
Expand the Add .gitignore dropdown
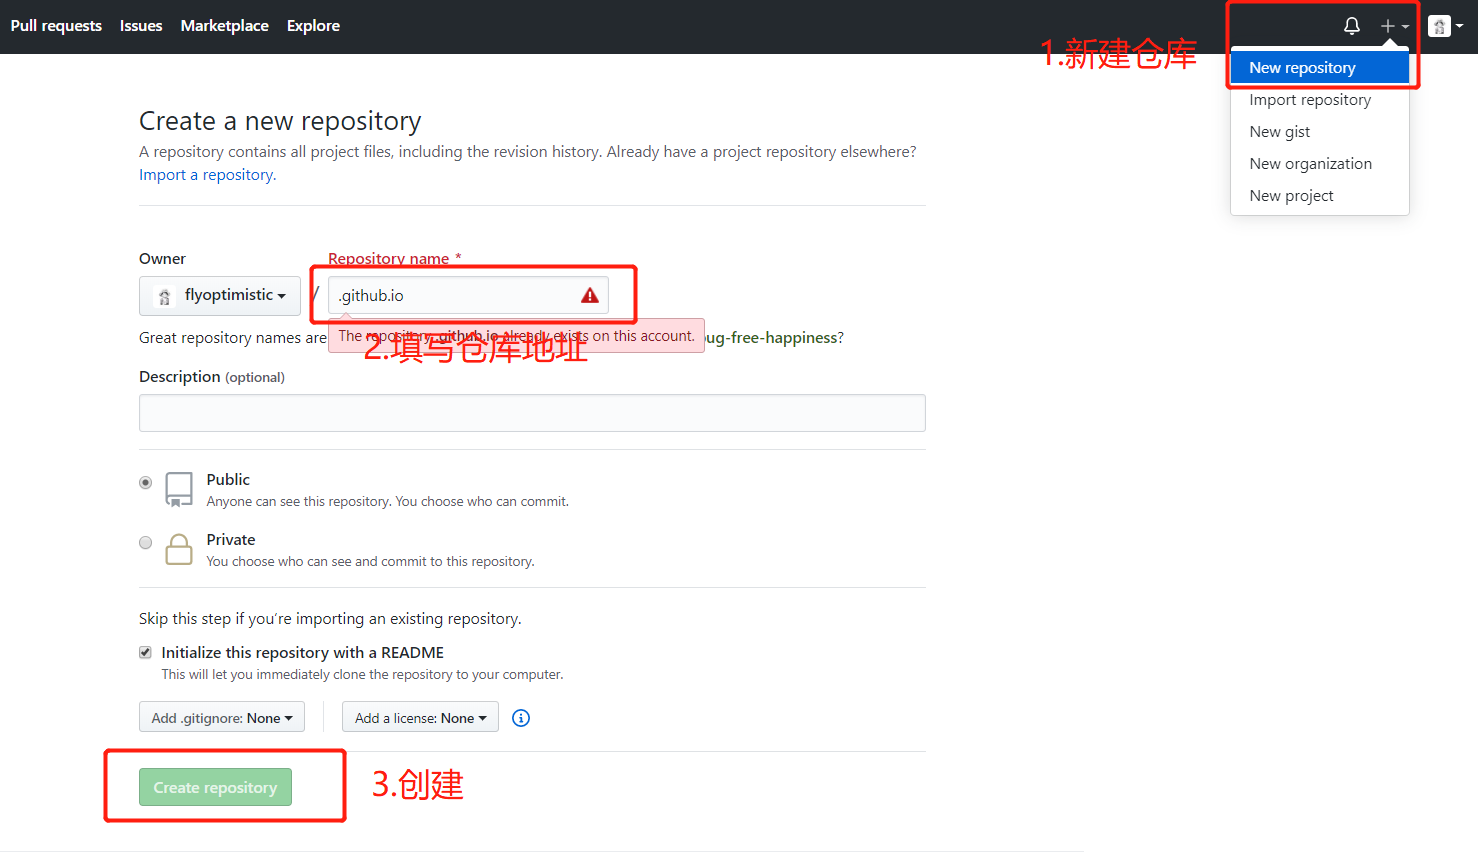[222, 718]
